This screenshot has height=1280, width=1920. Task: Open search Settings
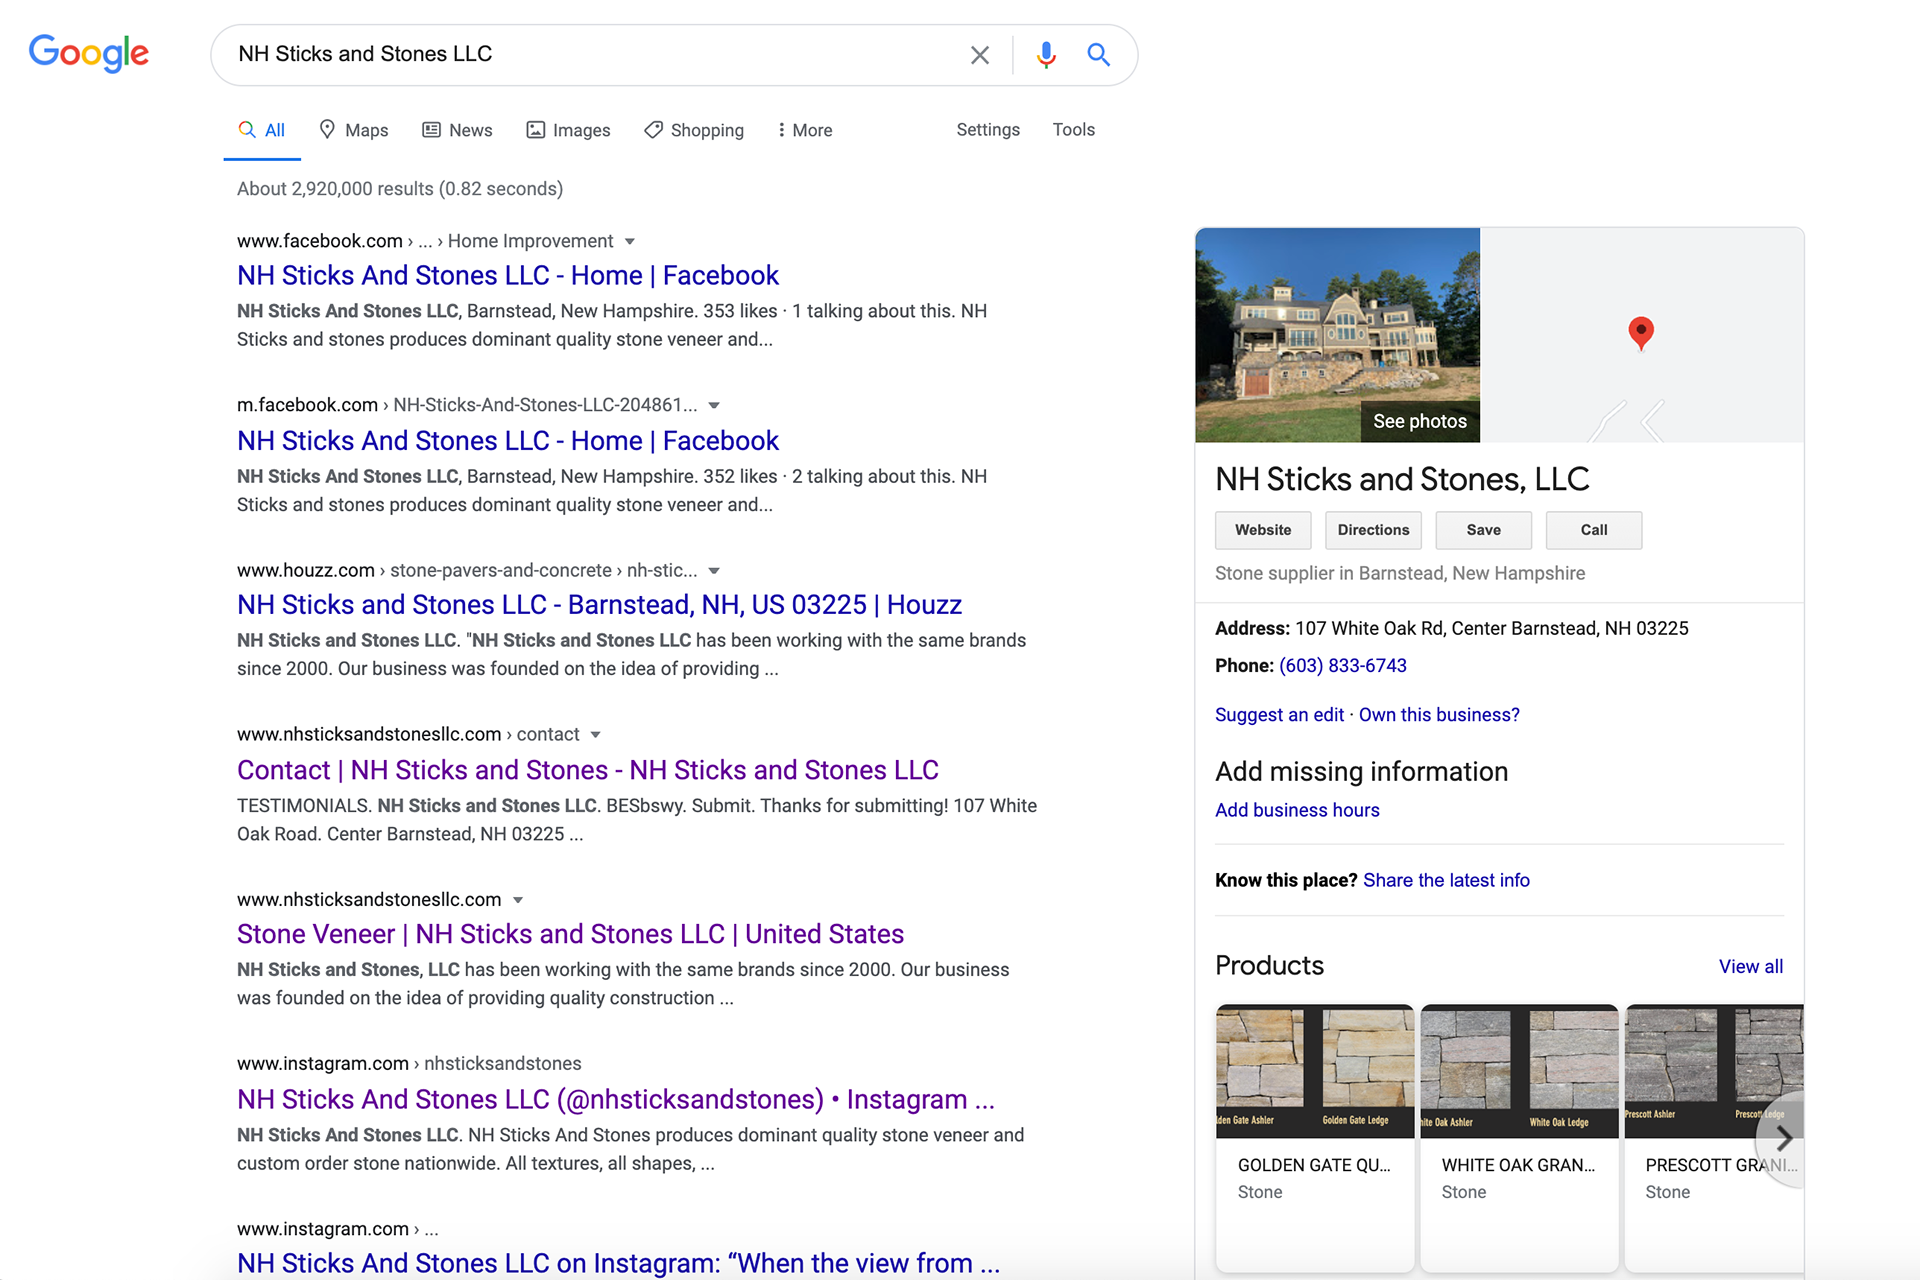[988, 130]
